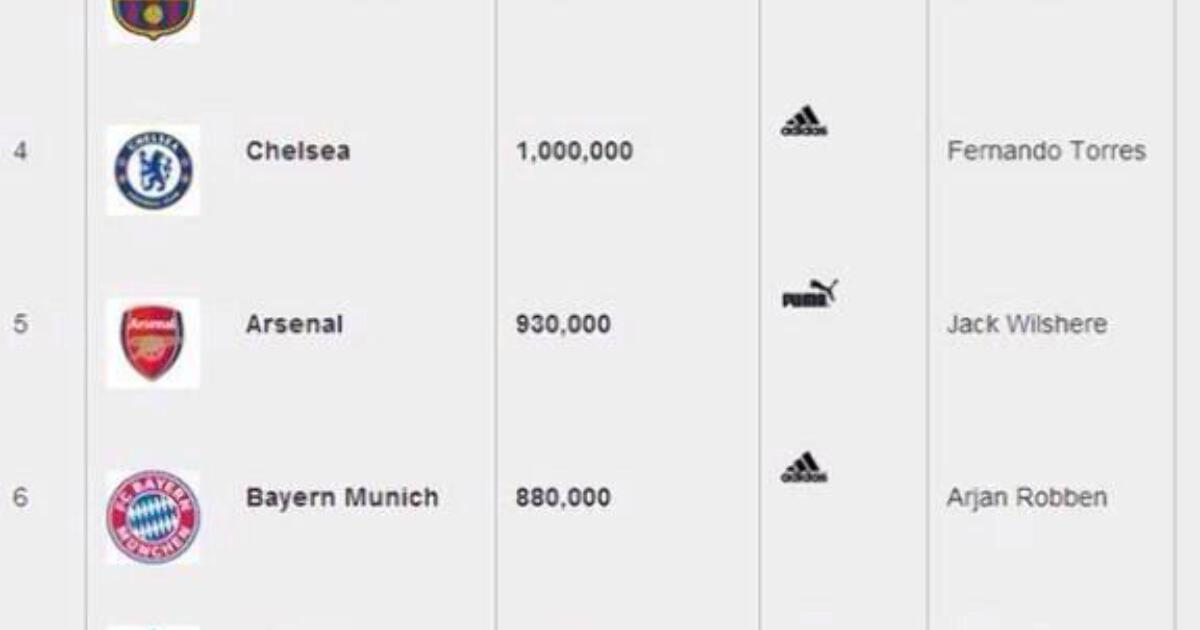Open the Chelsea team name
Screen dimensions: 1200x630
coord(298,151)
